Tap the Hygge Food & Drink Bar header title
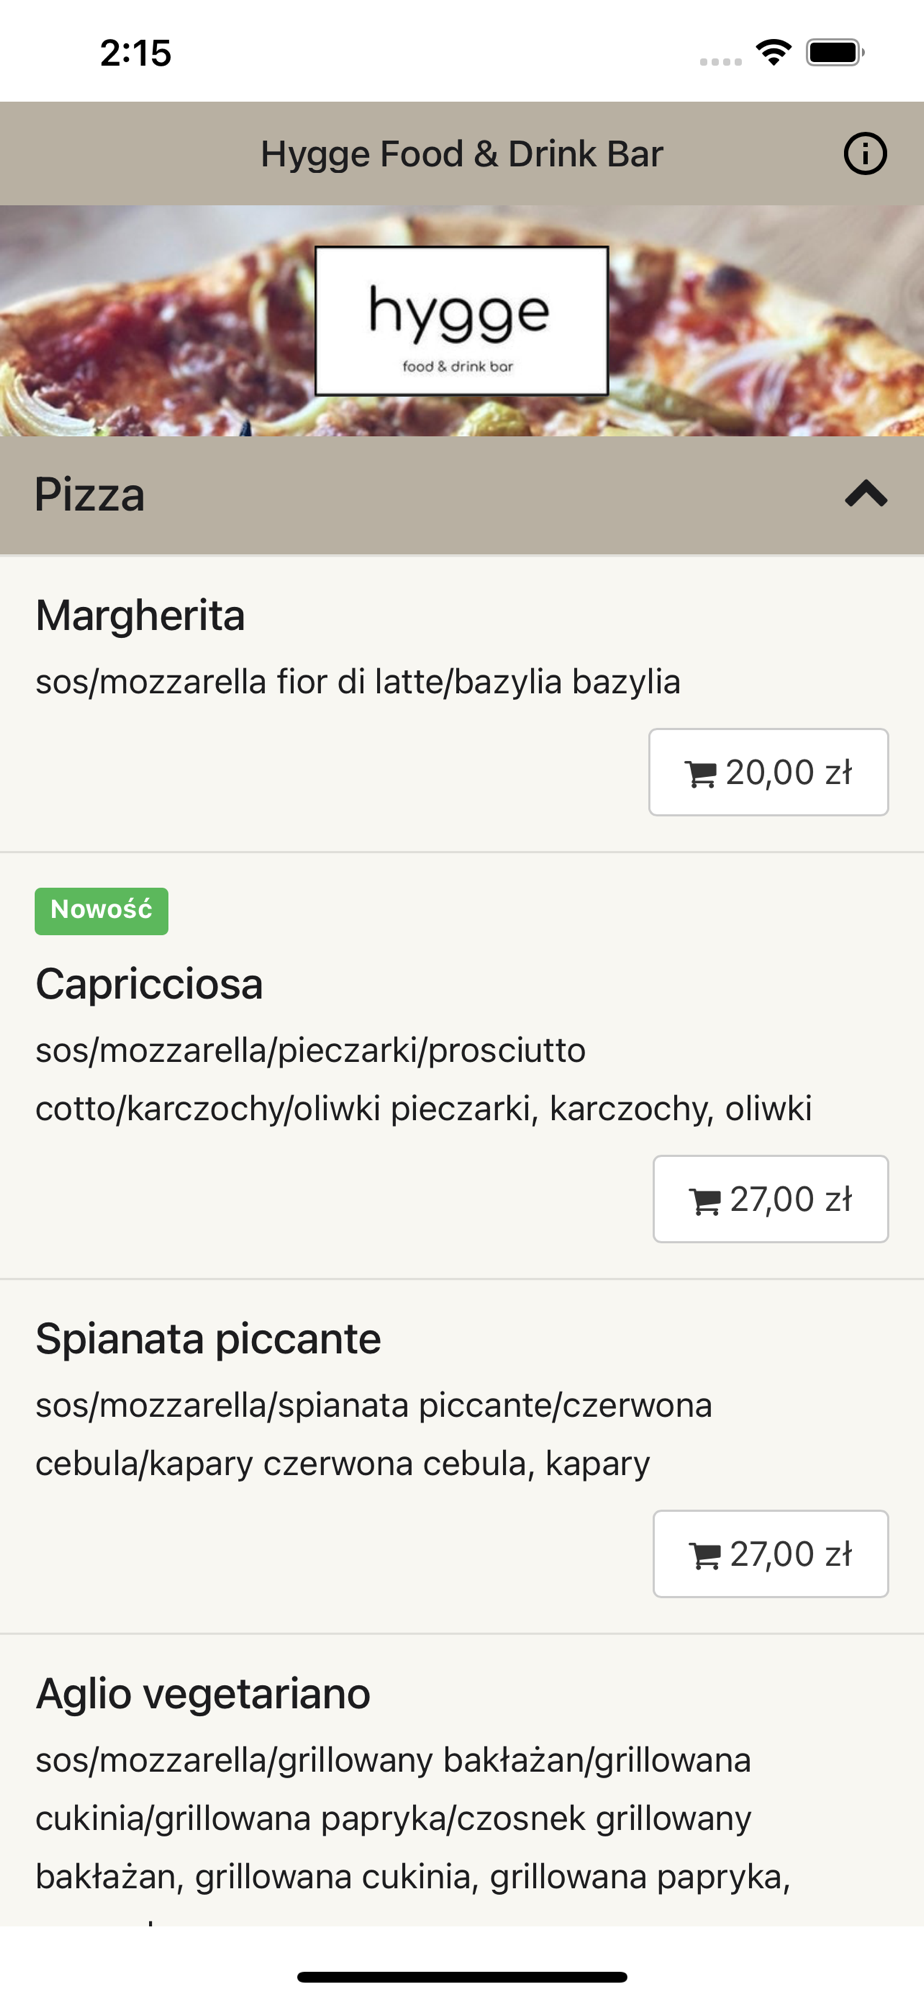This screenshot has width=924, height=2000. point(461,154)
